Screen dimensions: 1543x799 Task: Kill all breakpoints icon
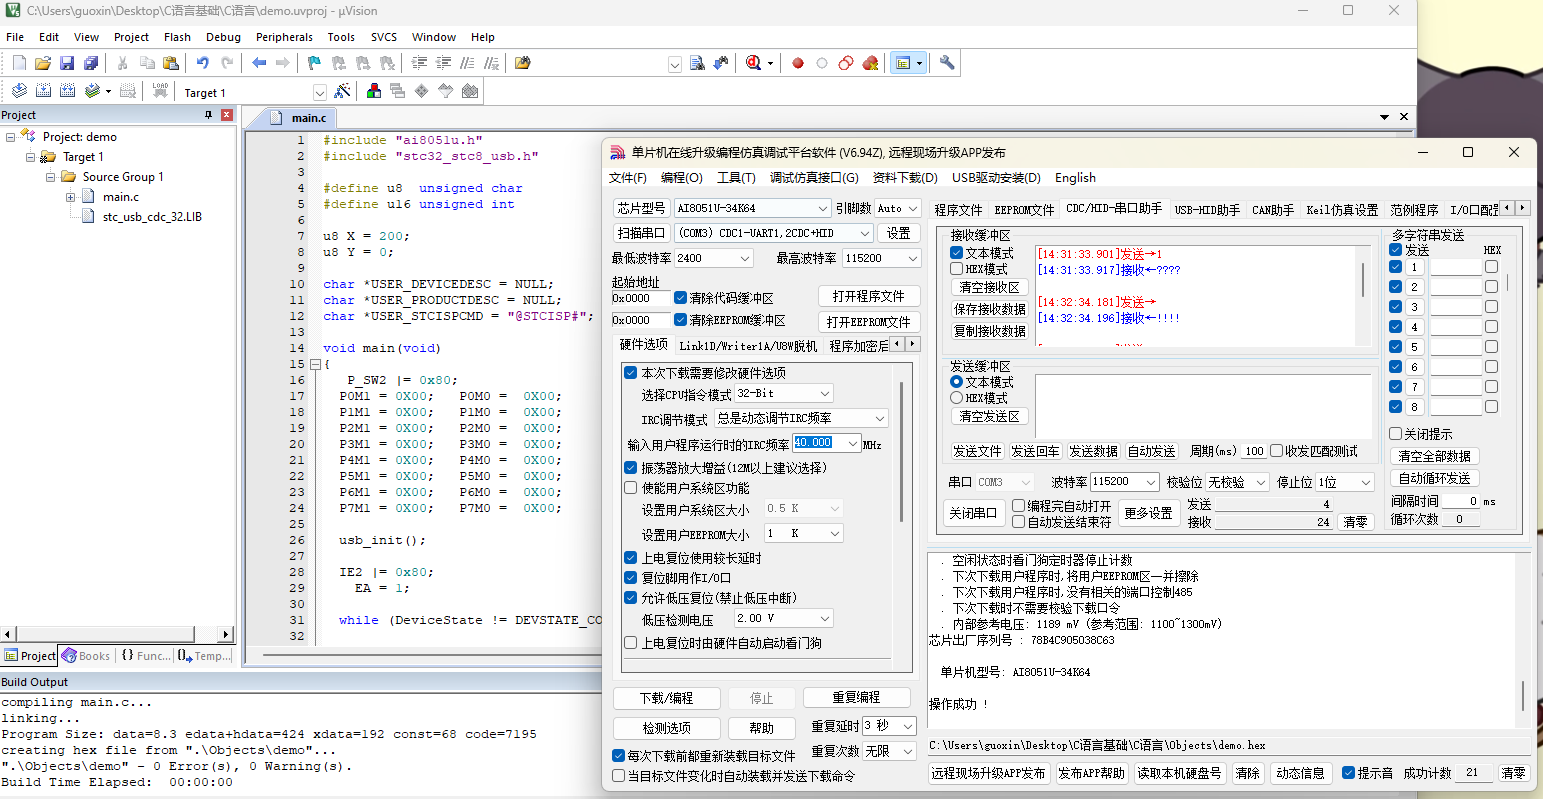(x=871, y=63)
